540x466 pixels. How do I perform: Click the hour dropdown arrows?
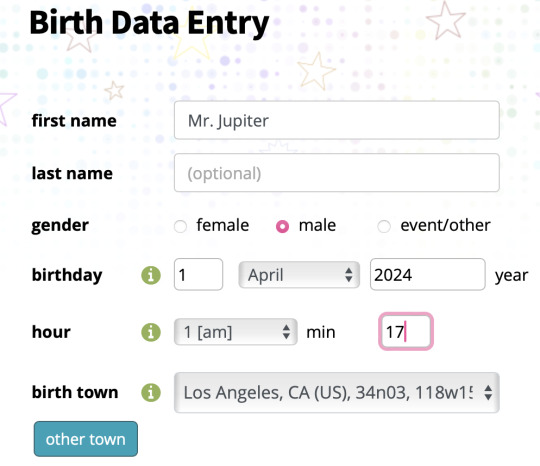(x=286, y=332)
